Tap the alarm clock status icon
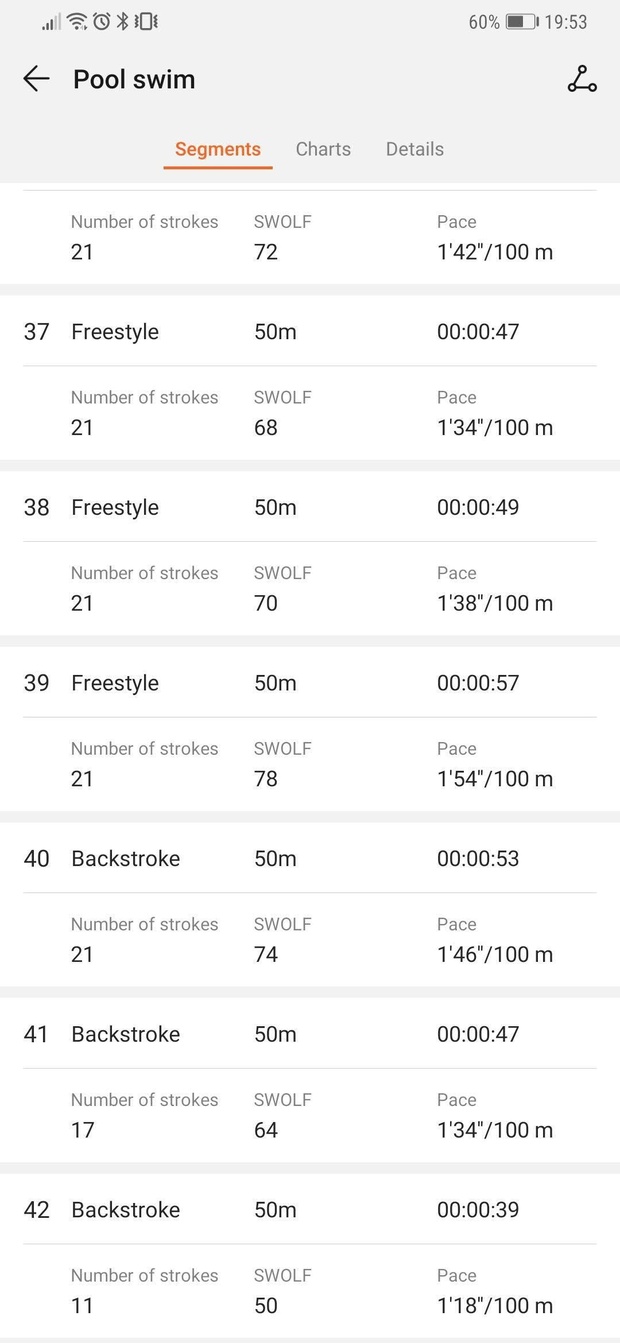This screenshot has height=1343, width=620. click(x=101, y=21)
